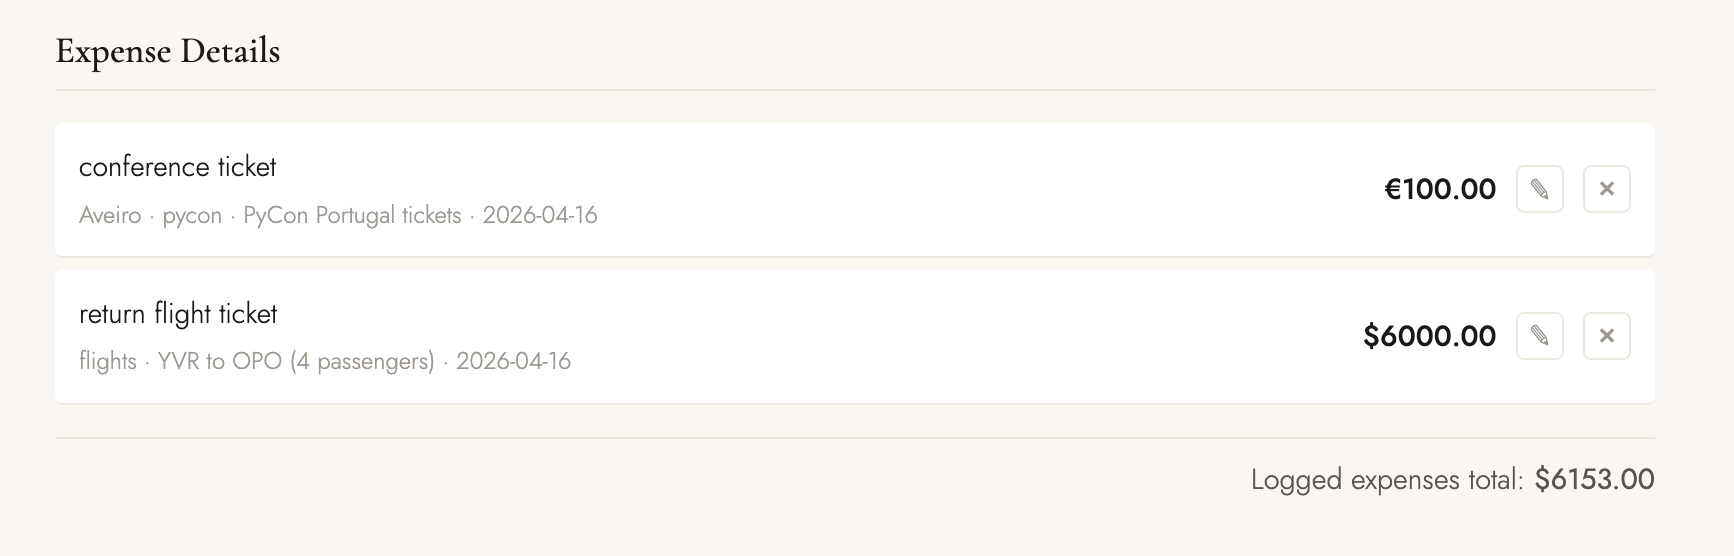Delete the conference ticket expense

point(1606,189)
